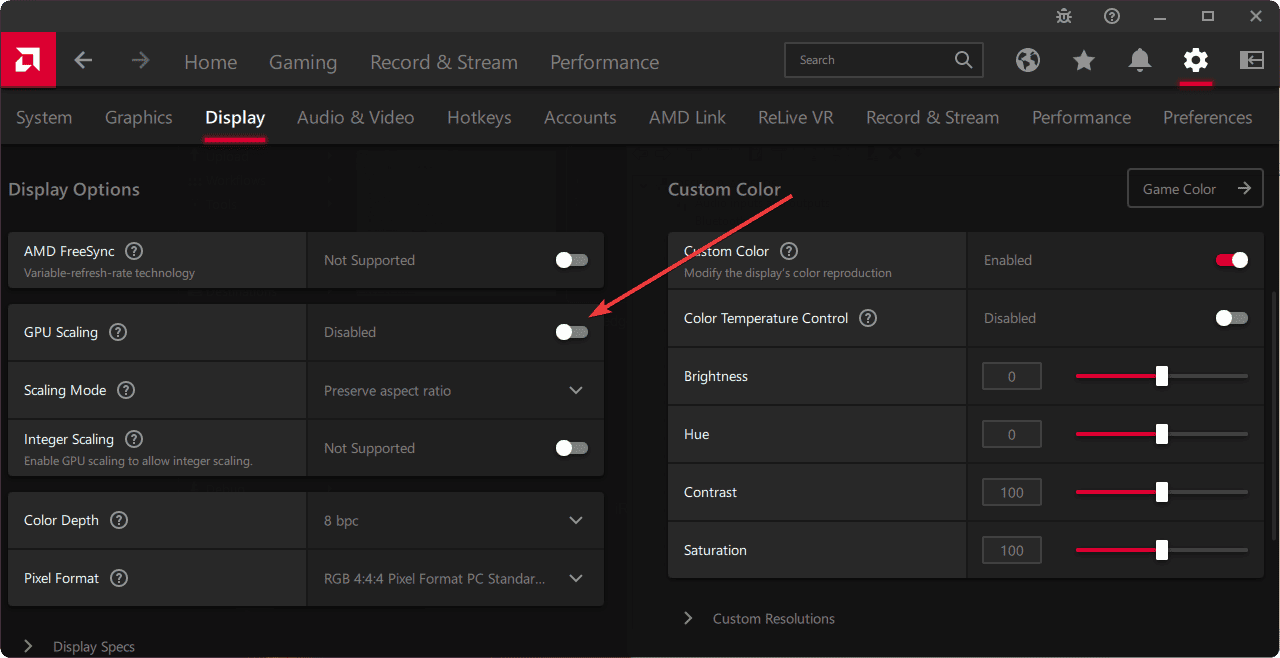Click the search magnifier icon
The height and width of the screenshot is (658, 1280).
click(963, 60)
